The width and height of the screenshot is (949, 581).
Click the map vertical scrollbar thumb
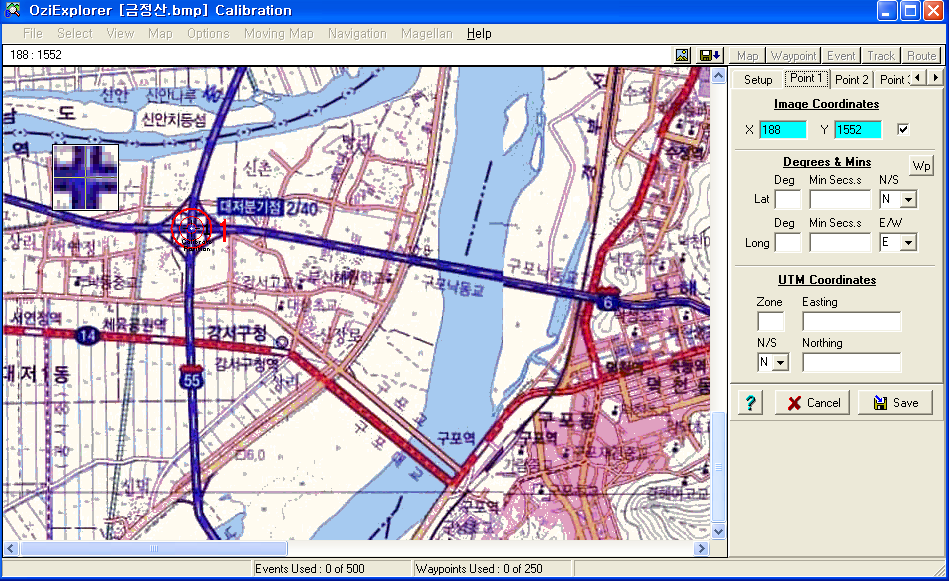click(718, 467)
